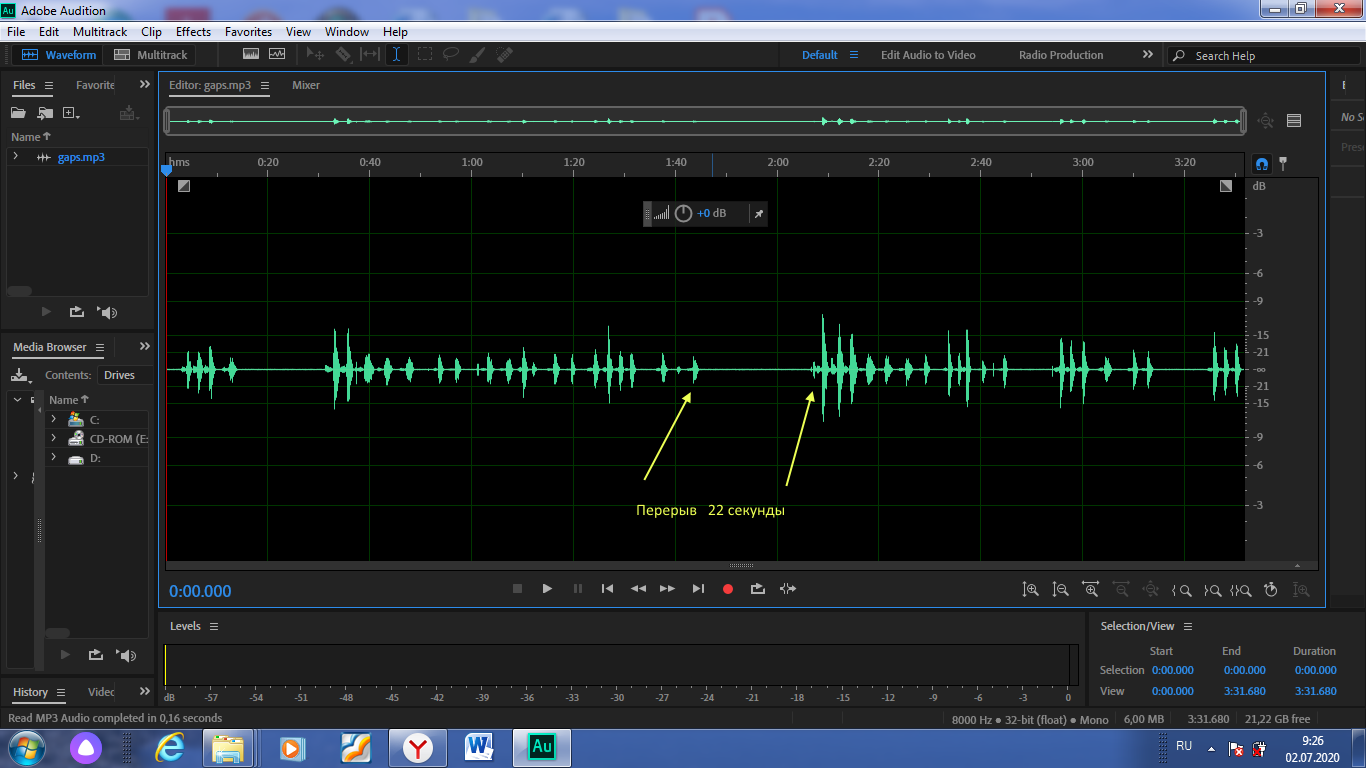The height and width of the screenshot is (768, 1366).
Task: Select the Spot Healing Brush tool
Action: 504,55
